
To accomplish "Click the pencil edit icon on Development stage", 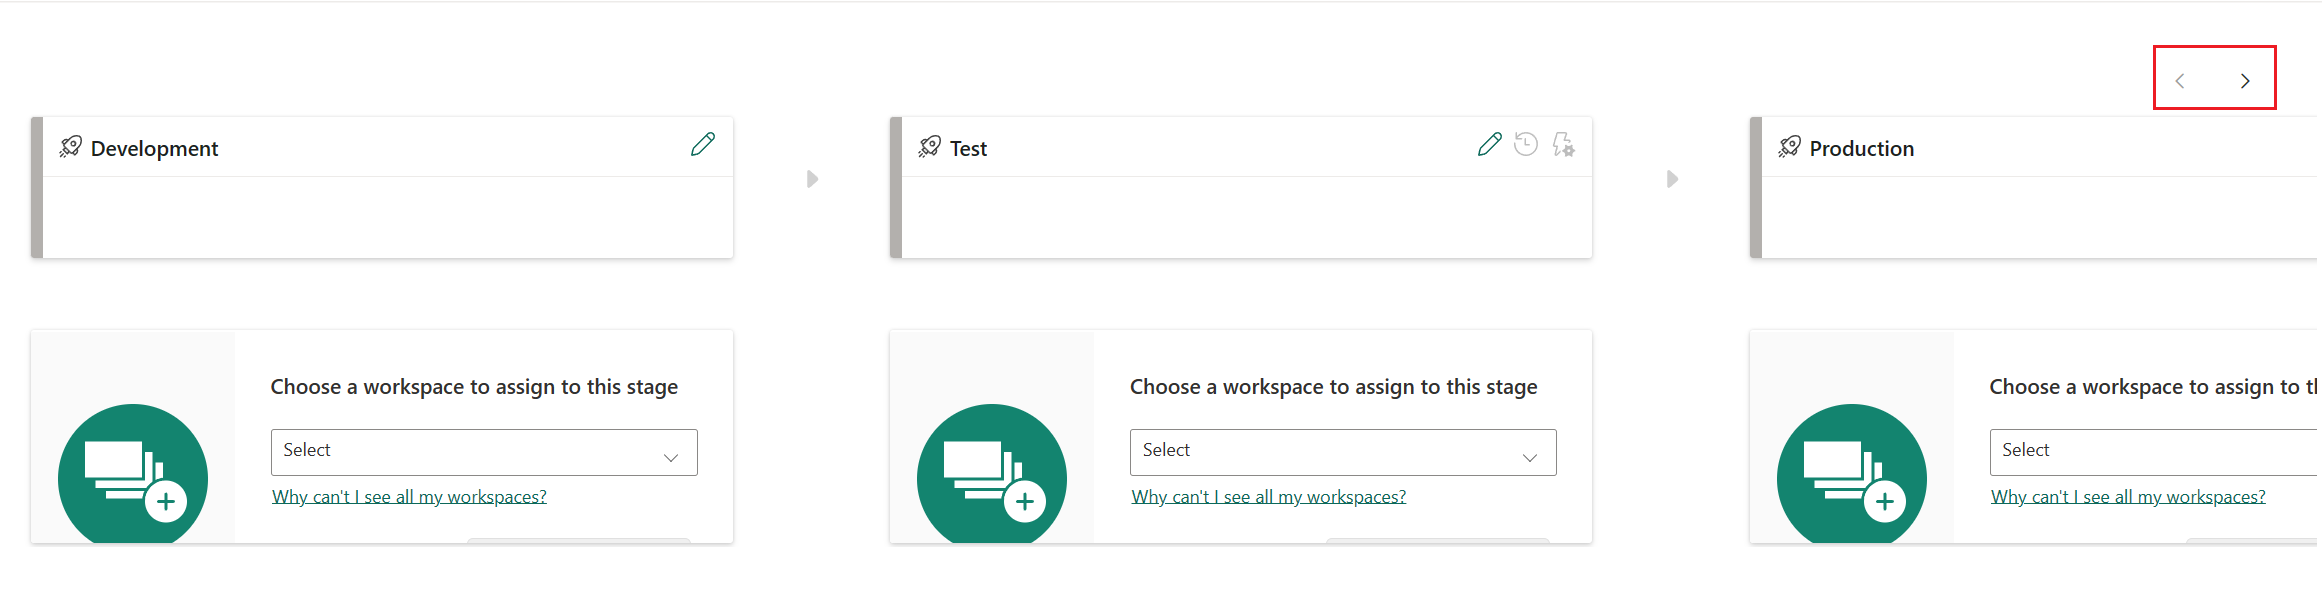I will click(703, 145).
